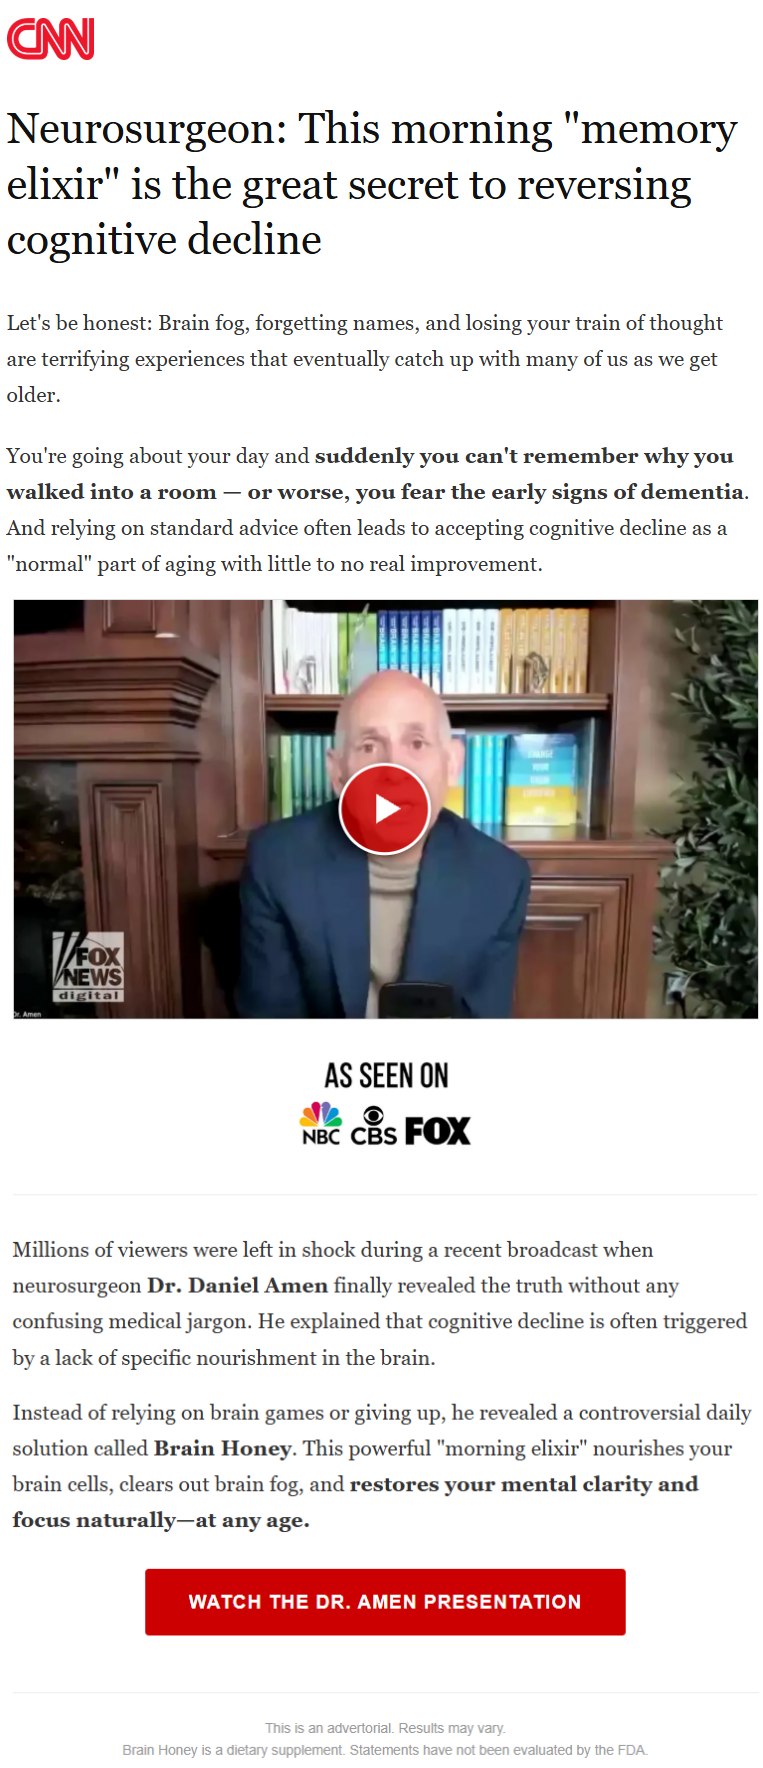This screenshot has width=763, height=1768.
Task: Click the advertorial disclaimer text
Action: point(385,1727)
